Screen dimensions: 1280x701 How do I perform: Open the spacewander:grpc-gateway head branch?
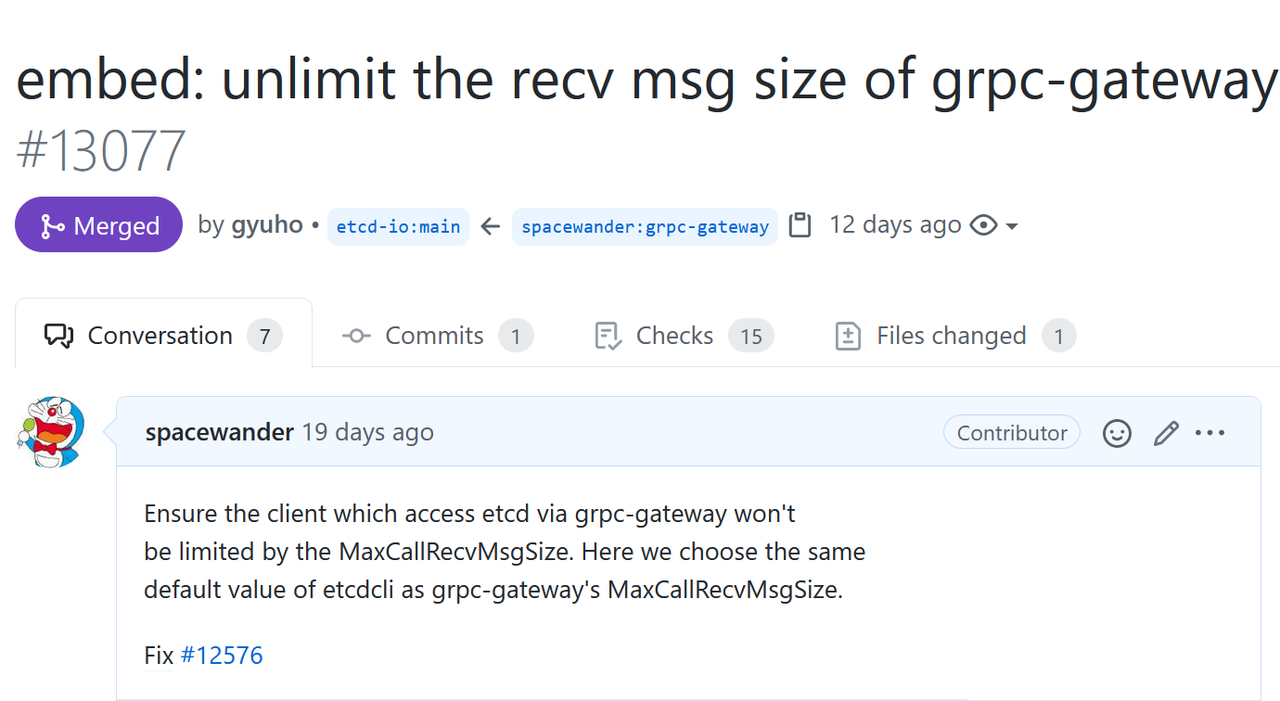tap(645, 227)
